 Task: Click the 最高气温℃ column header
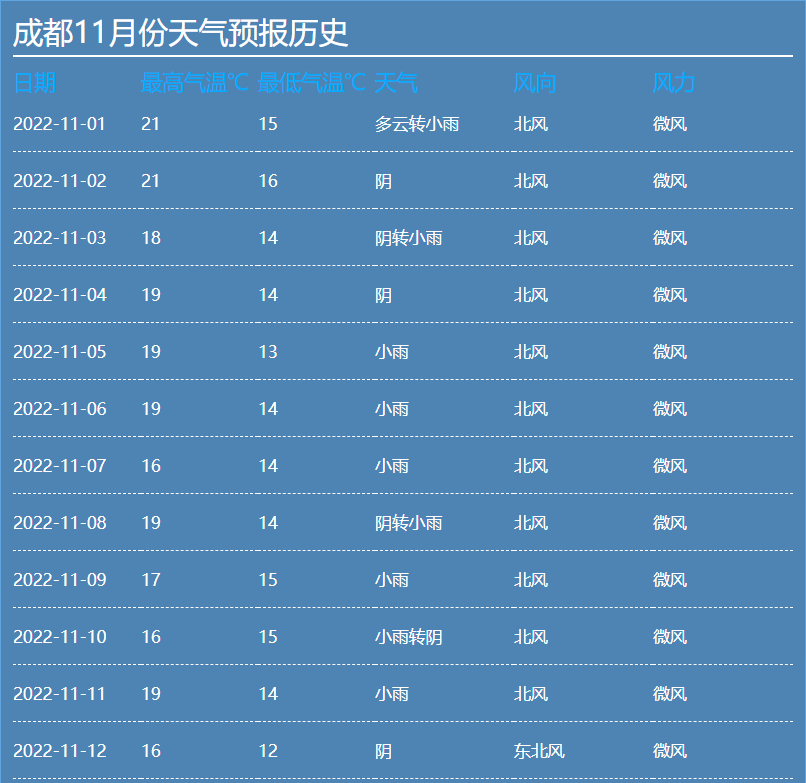tap(194, 83)
